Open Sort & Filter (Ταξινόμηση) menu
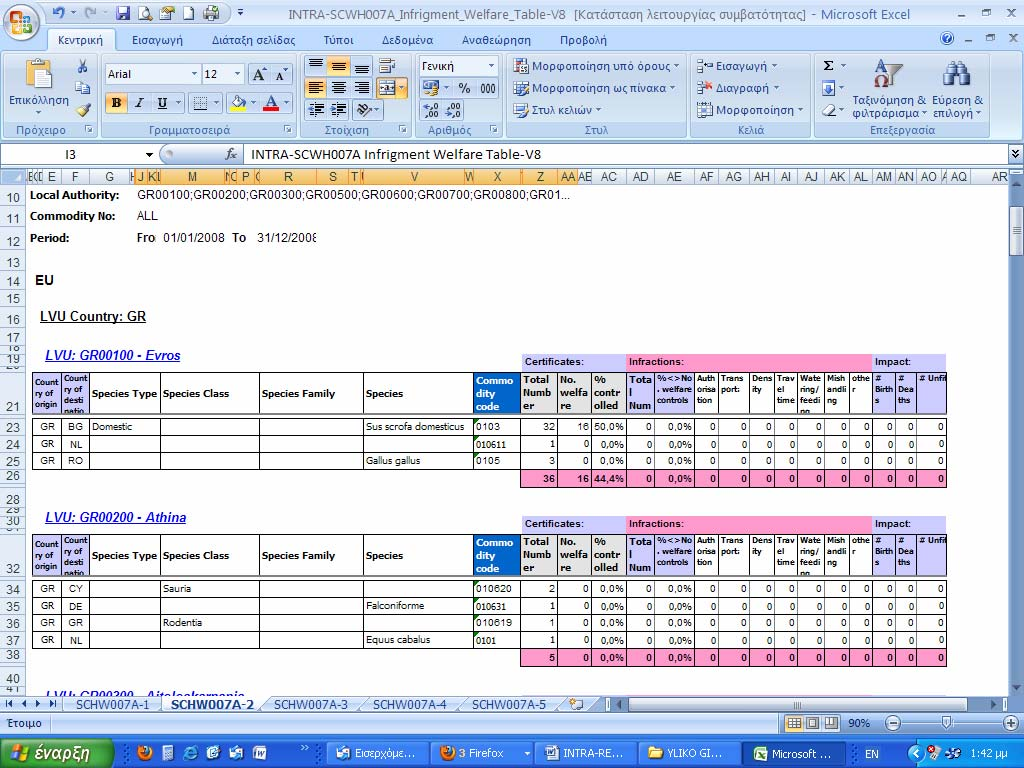This screenshot has width=1024, height=768. pyautogui.click(x=889, y=89)
